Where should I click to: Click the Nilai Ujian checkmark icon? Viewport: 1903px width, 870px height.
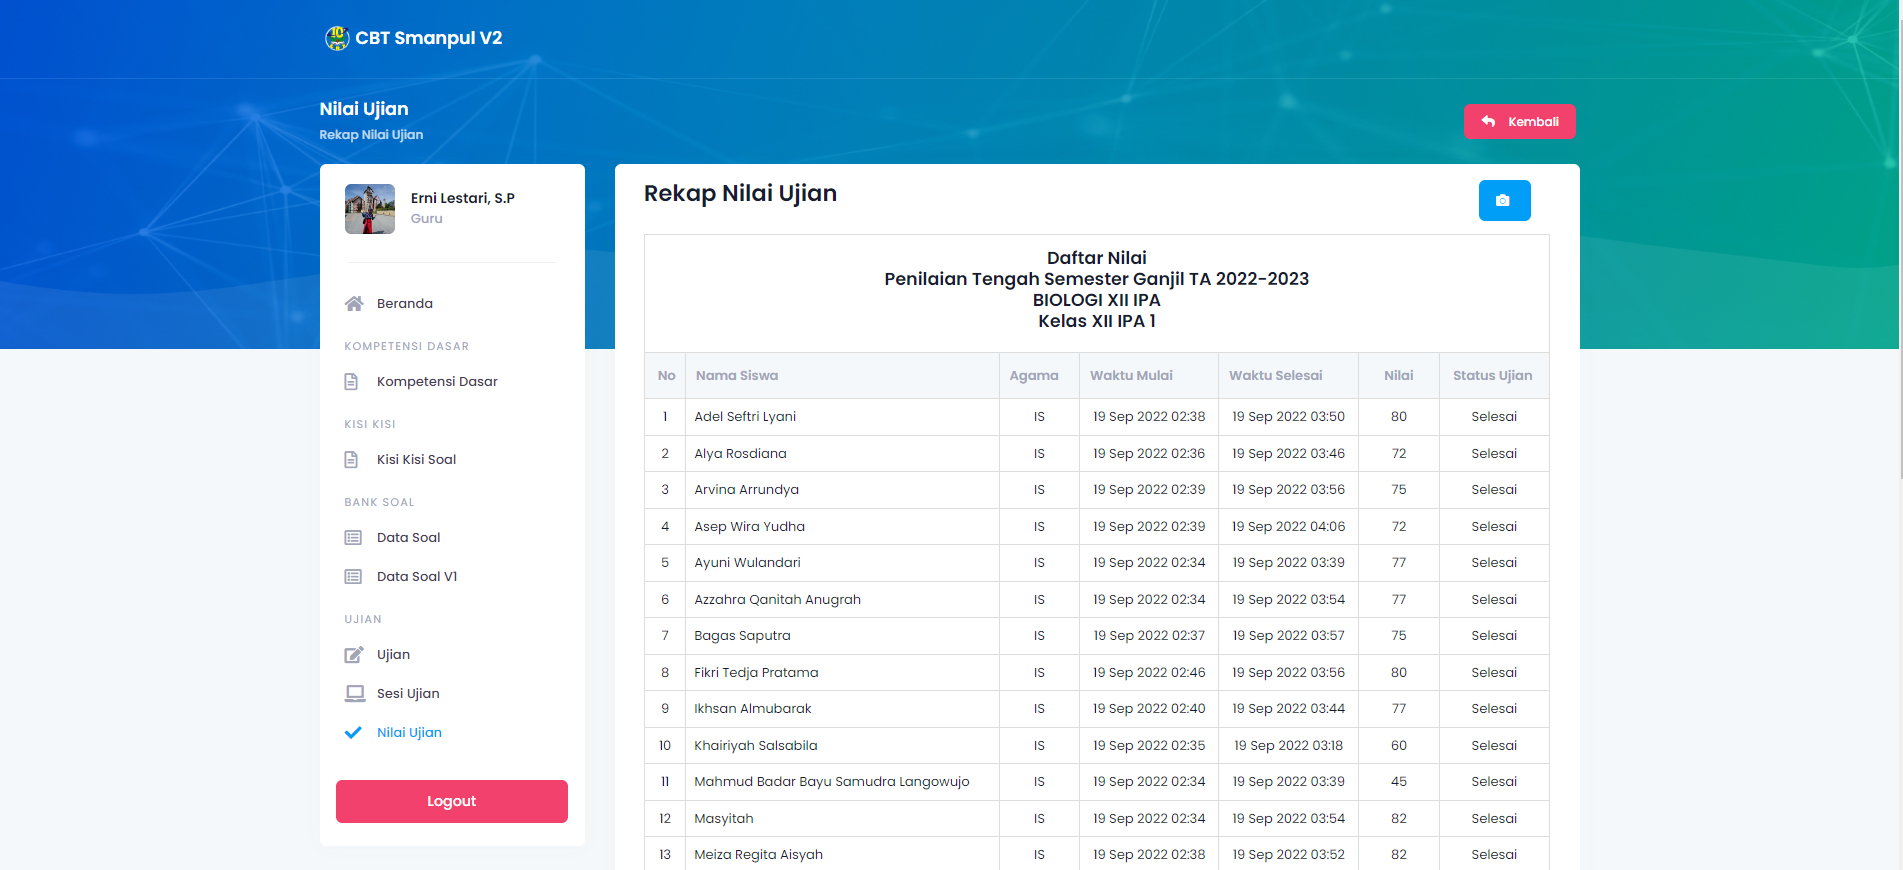click(353, 733)
